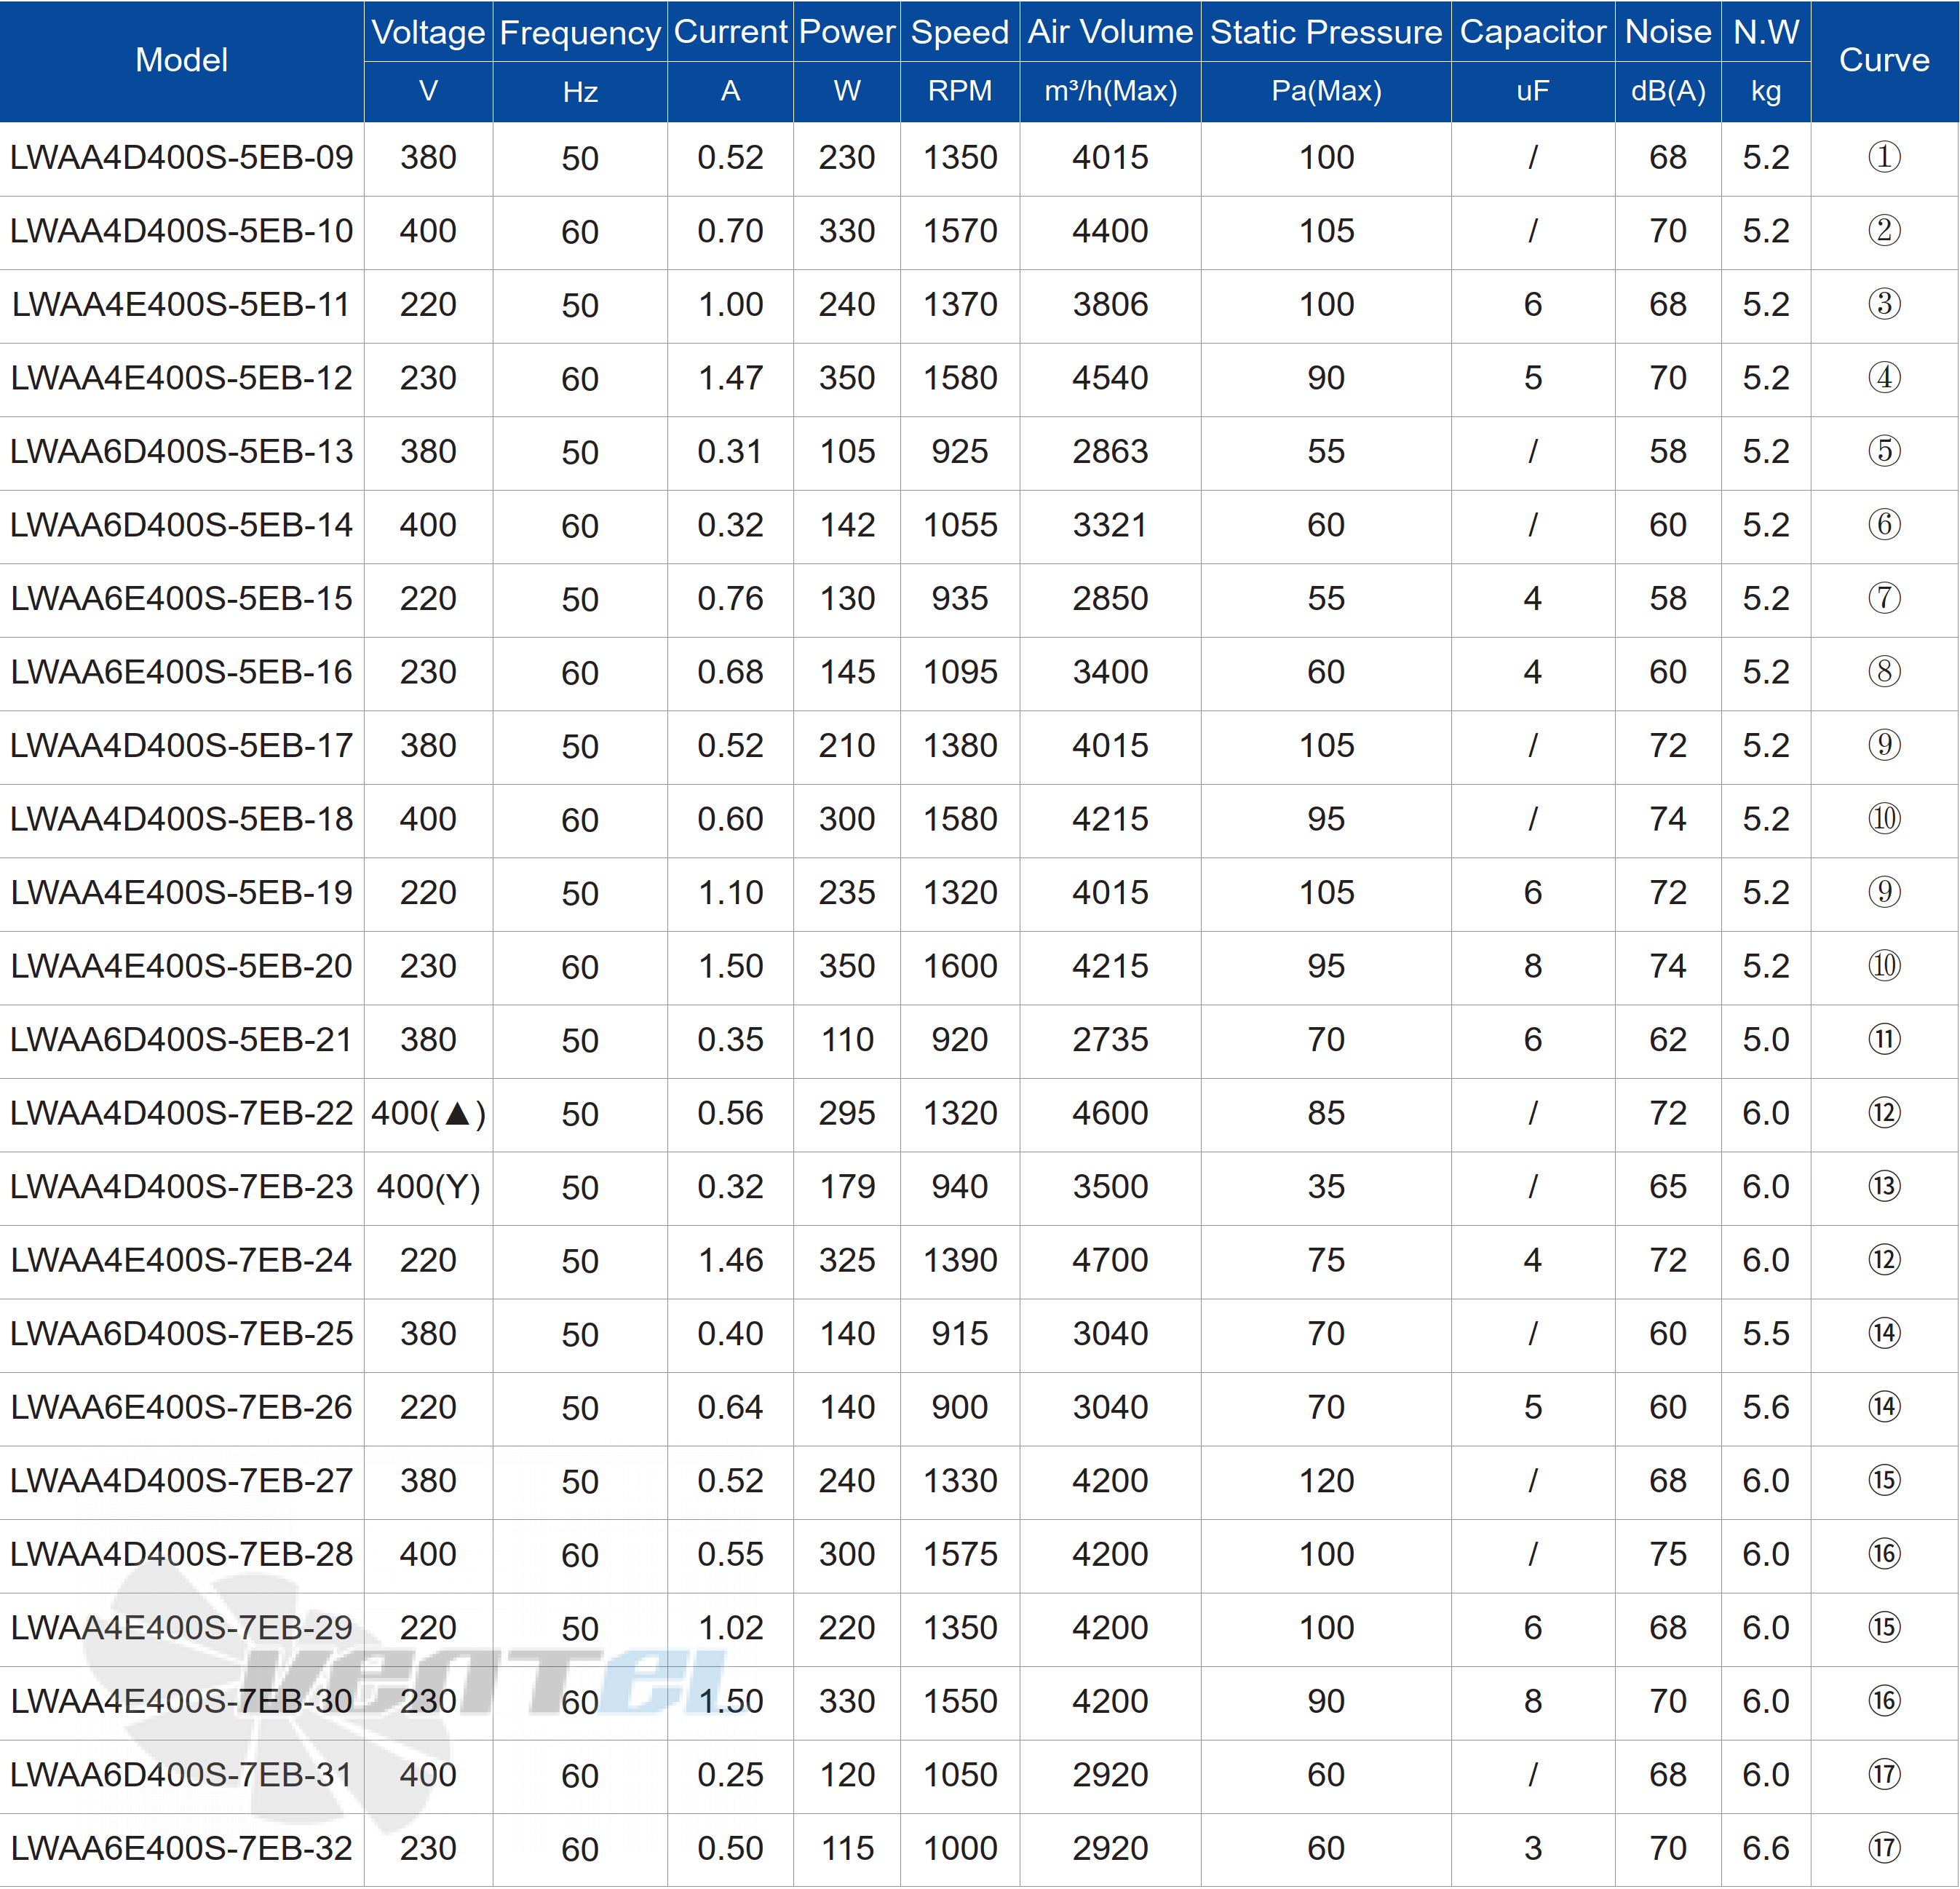The image size is (1960, 1889).
Task: Click curve marker ⑪ for 5EB-21
Action: click(1884, 1040)
